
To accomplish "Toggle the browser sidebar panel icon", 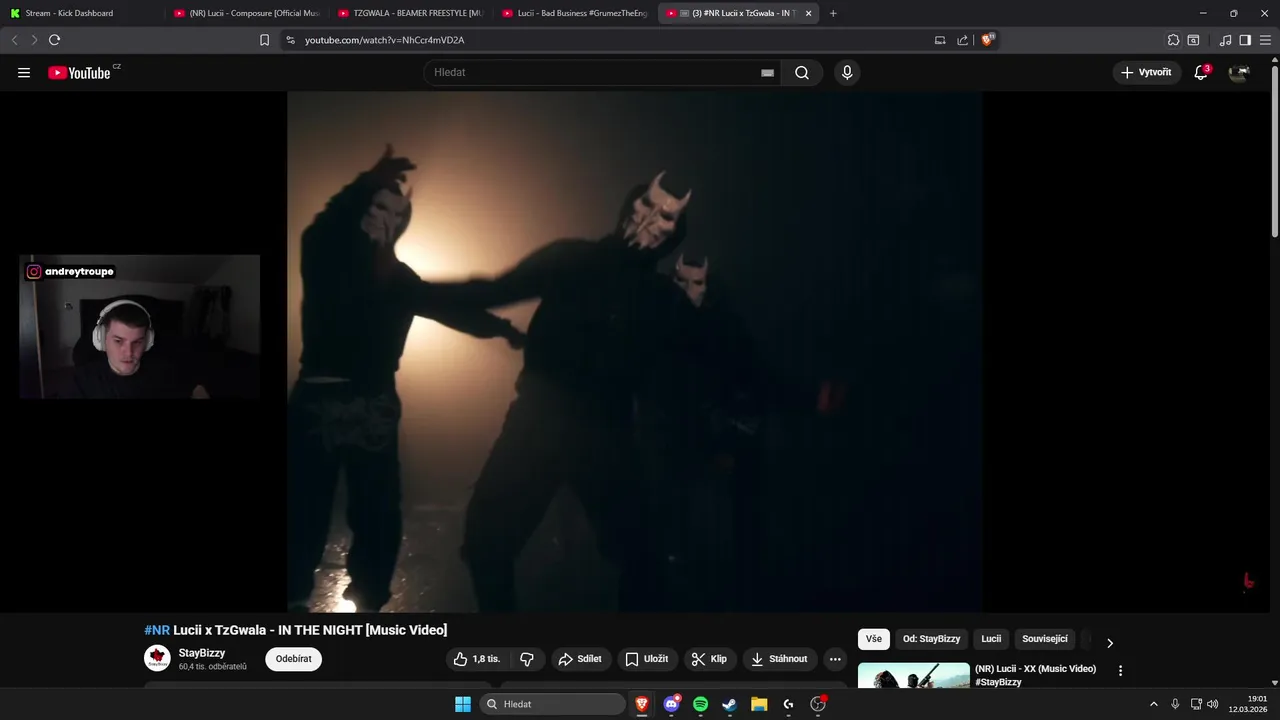I will (x=1245, y=40).
